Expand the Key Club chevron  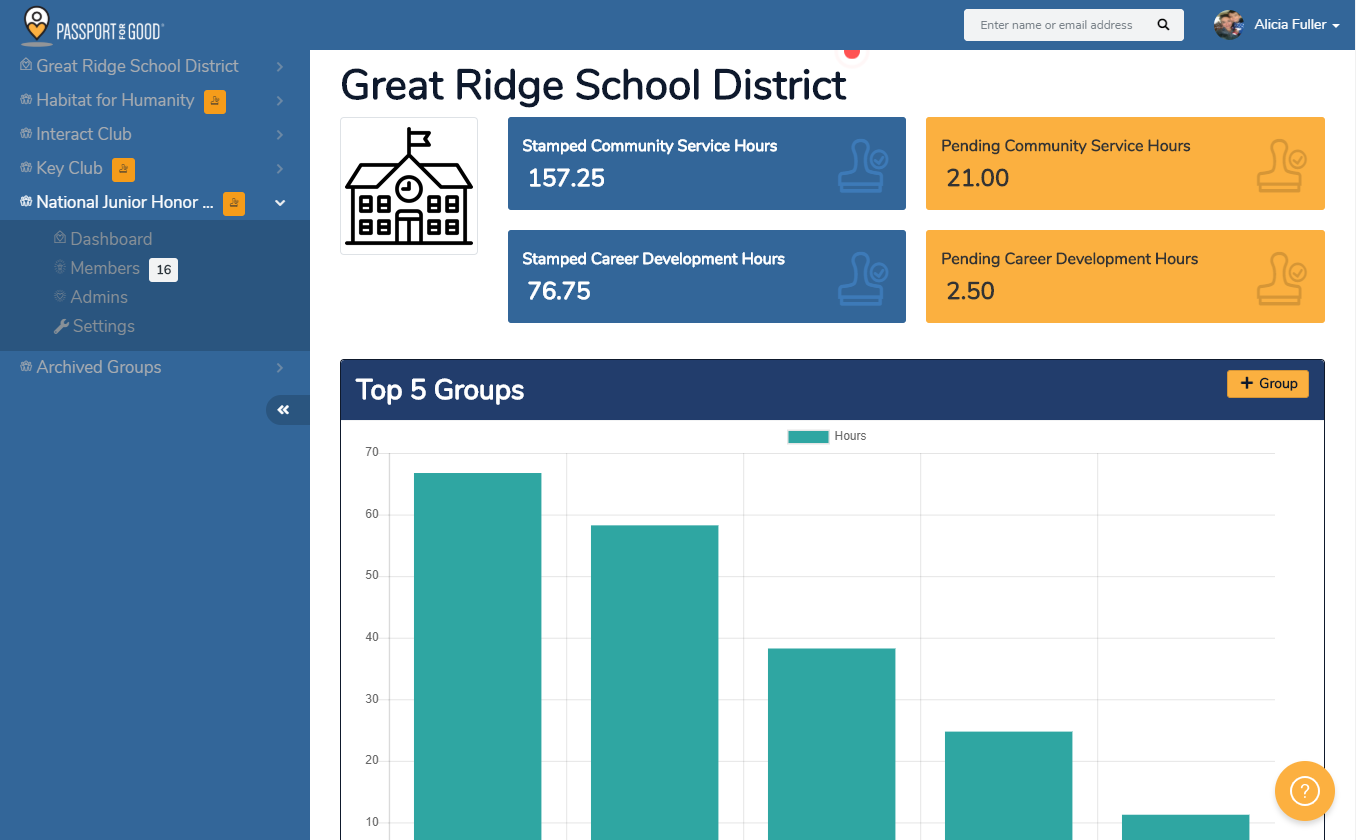[x=280, y=169]
